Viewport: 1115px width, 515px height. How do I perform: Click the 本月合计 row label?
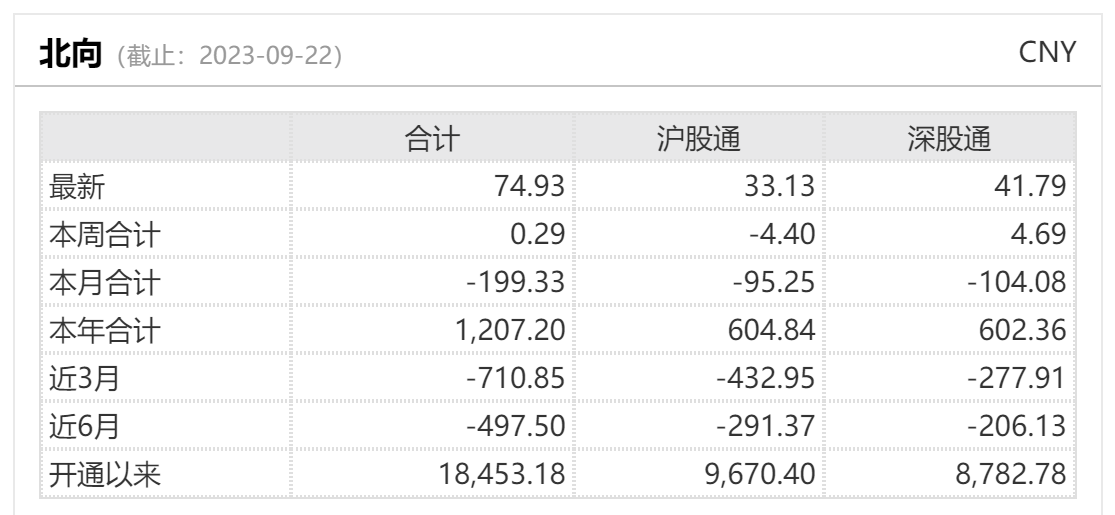coord(105,283)
